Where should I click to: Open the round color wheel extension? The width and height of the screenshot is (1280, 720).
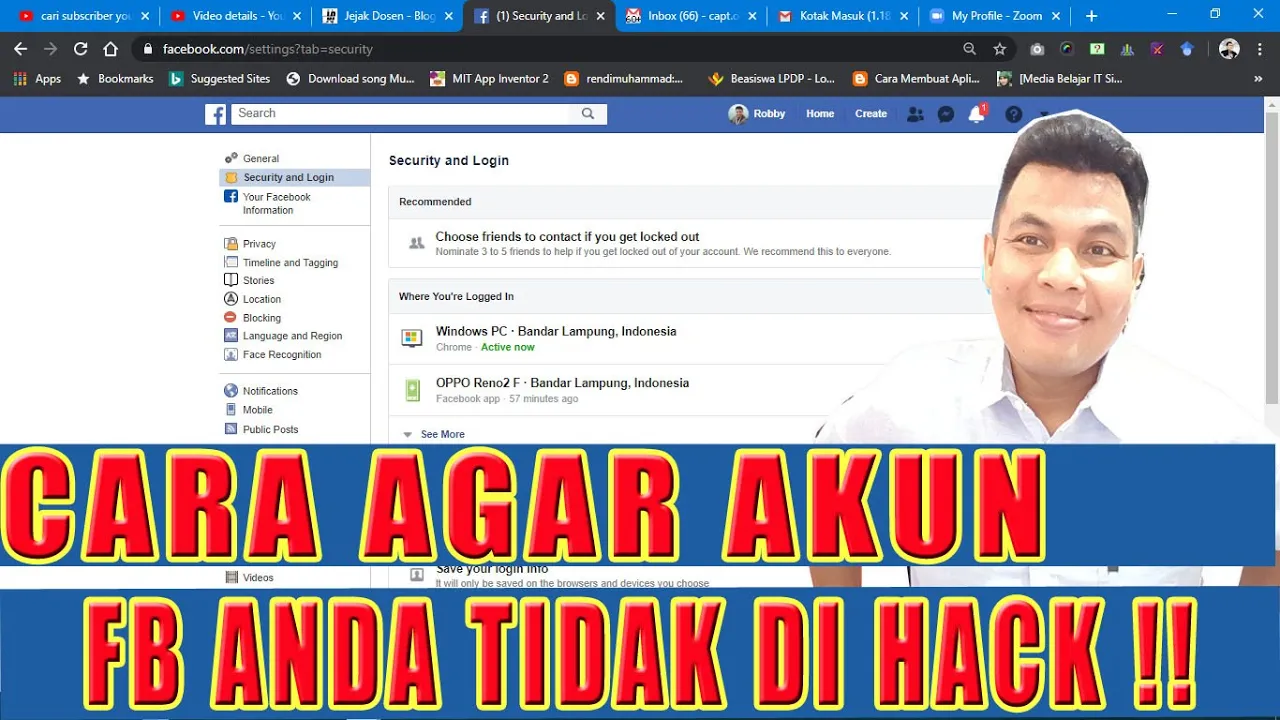(x=1067, y=49)
